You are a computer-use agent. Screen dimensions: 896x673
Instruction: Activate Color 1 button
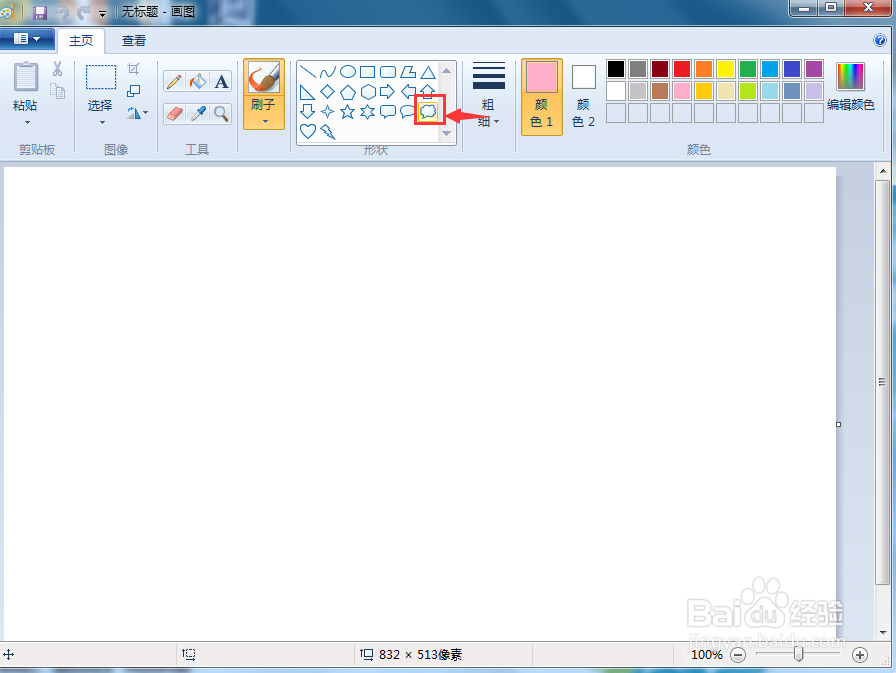coord(542,96)
